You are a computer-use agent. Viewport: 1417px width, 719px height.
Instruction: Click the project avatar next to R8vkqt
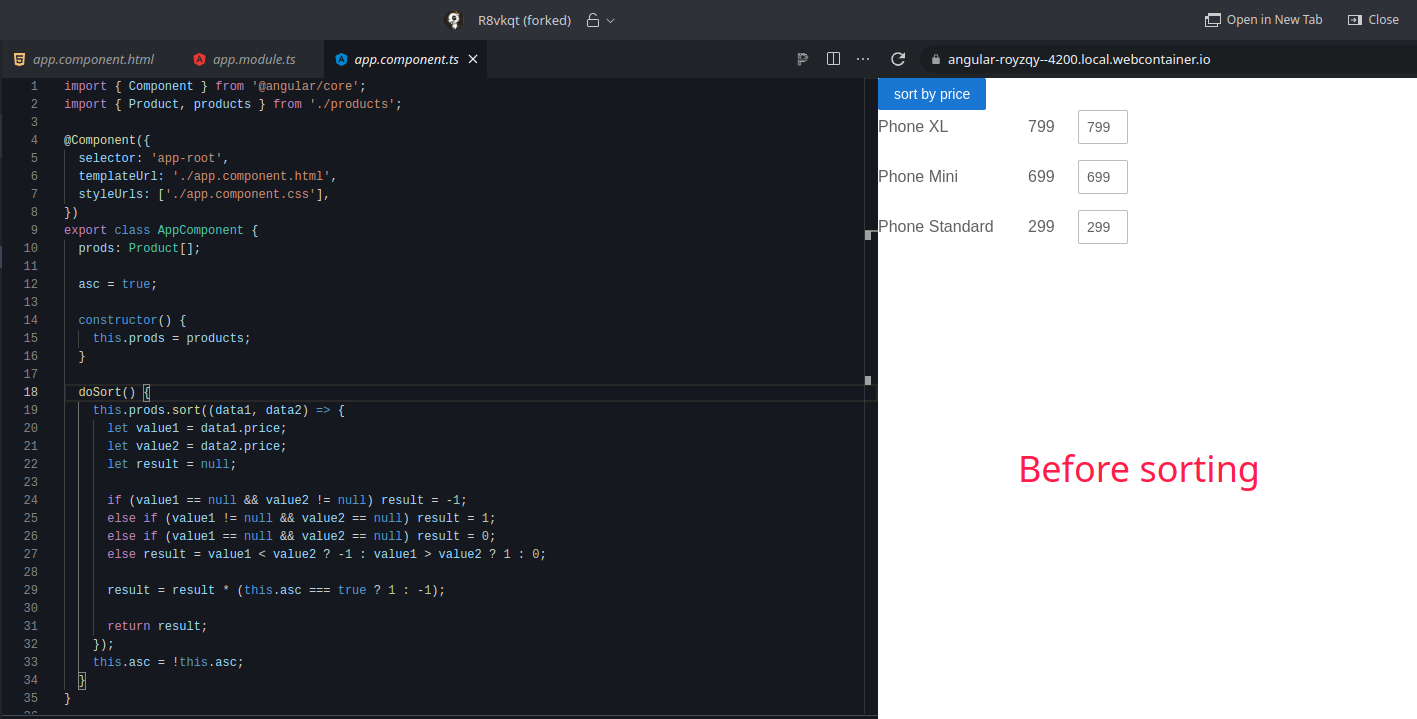453,20
